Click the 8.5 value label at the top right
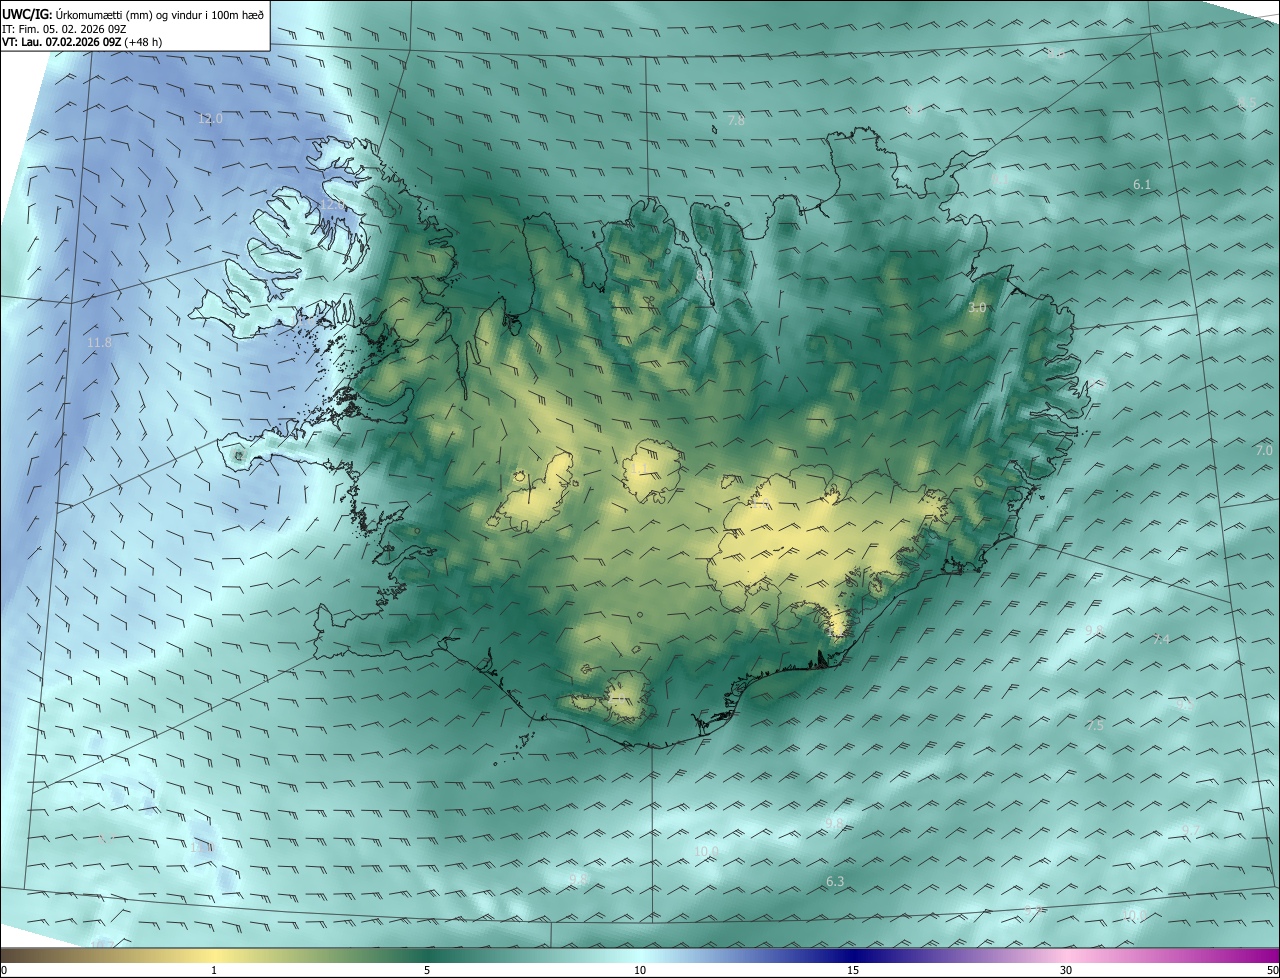This screenshot has width=1280, height=978. [1247, 104]
